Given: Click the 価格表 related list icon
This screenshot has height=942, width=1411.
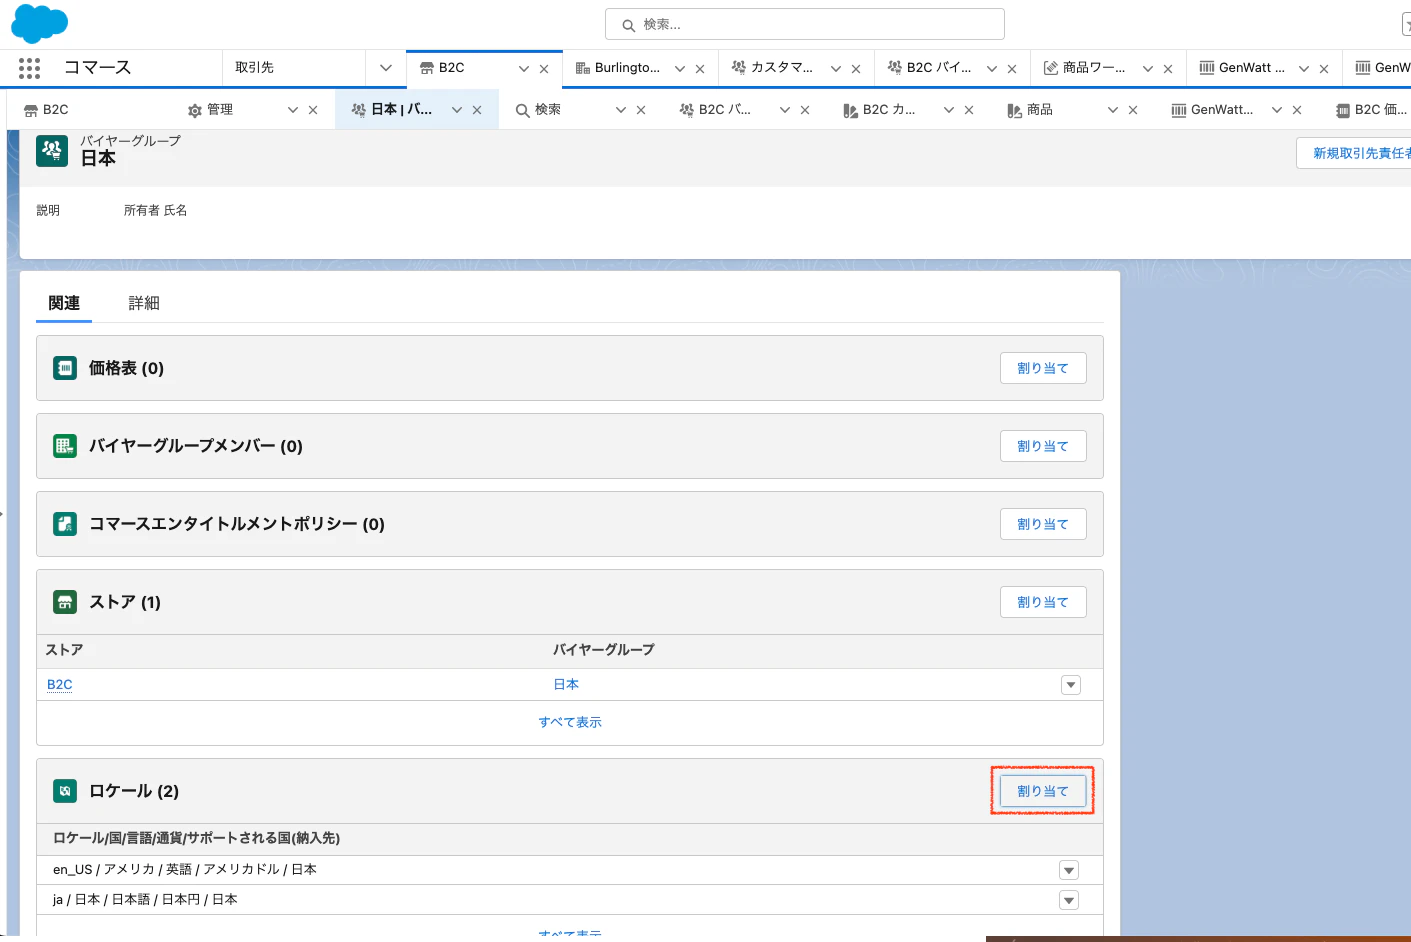Looking at the screenshot, I should [65, 368].
